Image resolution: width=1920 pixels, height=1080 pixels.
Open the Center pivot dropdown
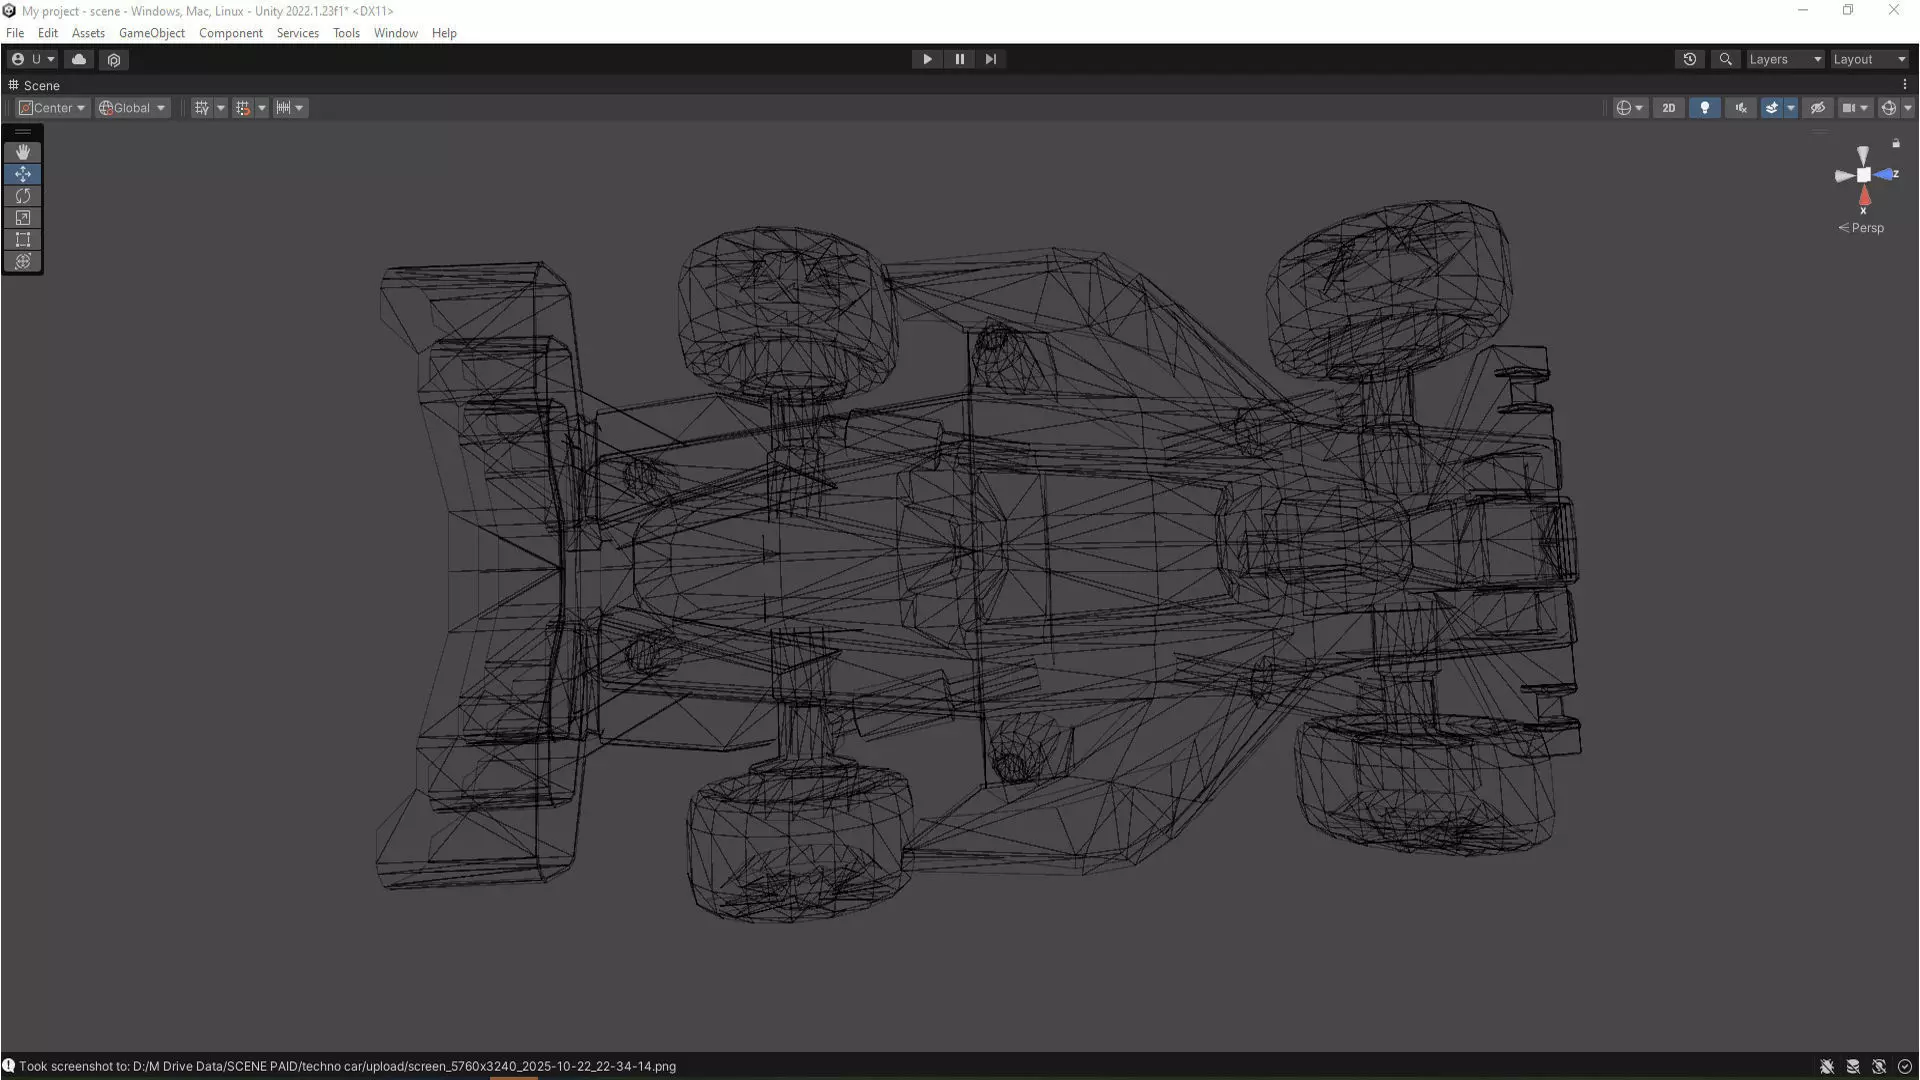pos(53,108)
